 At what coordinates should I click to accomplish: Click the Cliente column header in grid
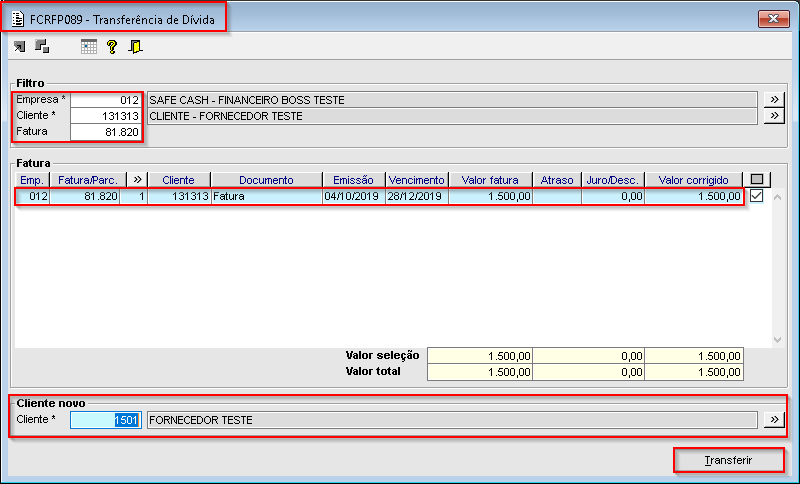pyautogui.click(x=179, y=180)
